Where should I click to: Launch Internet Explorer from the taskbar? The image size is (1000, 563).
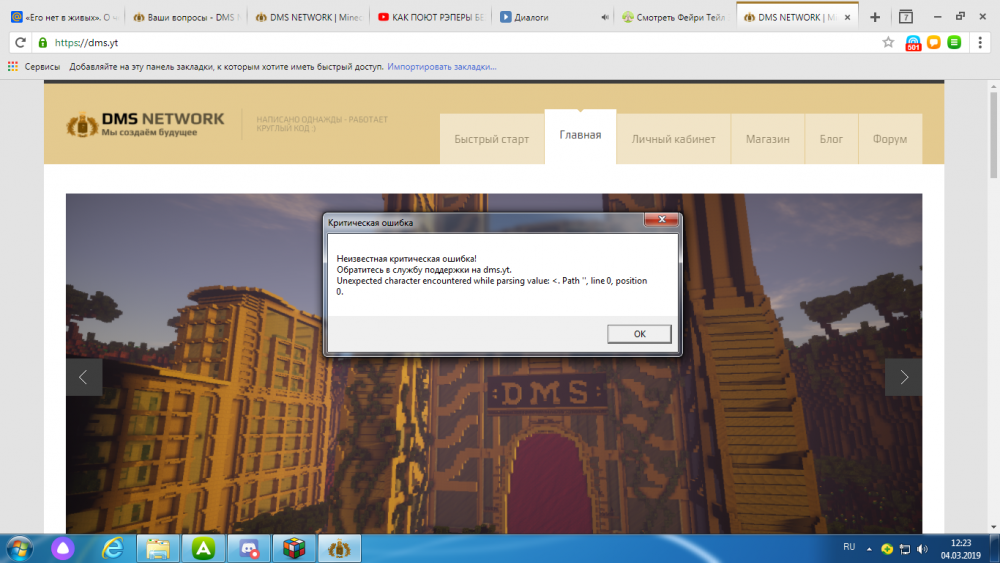[113, 548]
